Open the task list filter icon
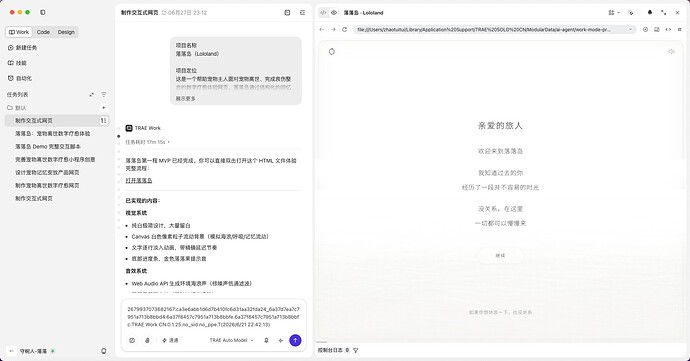The image size is (690, 361). (x=104, y=95)
